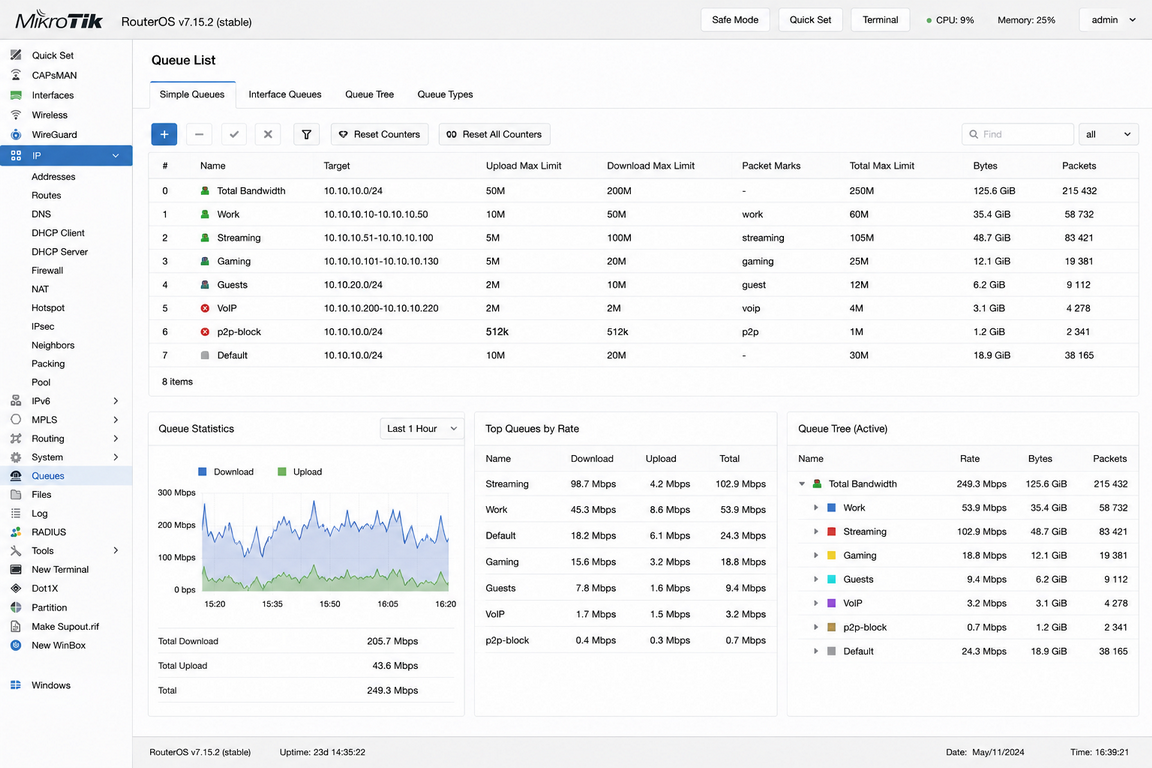Click the Queues sidebar icon

15,475
